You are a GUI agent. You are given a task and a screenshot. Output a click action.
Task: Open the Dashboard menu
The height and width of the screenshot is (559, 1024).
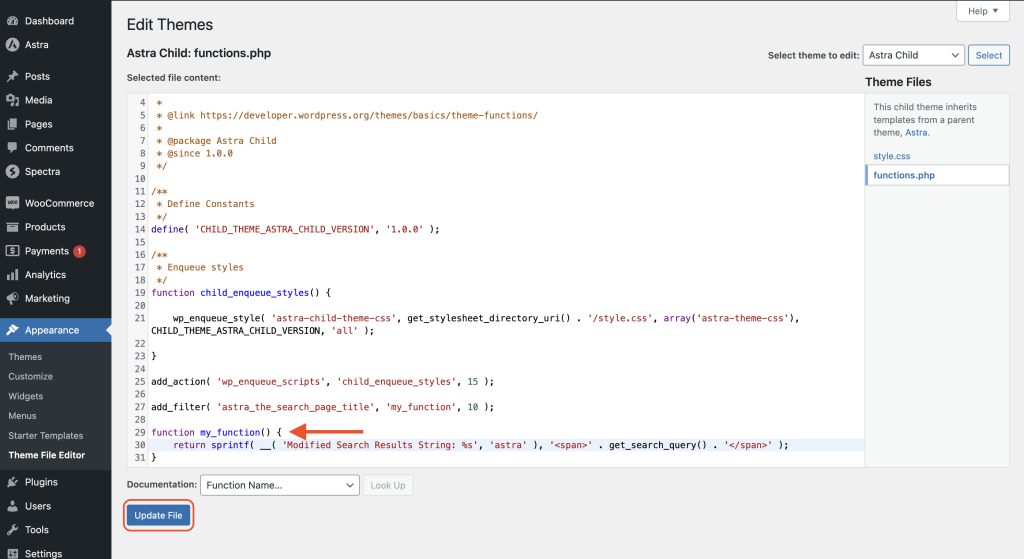(56, 21)
